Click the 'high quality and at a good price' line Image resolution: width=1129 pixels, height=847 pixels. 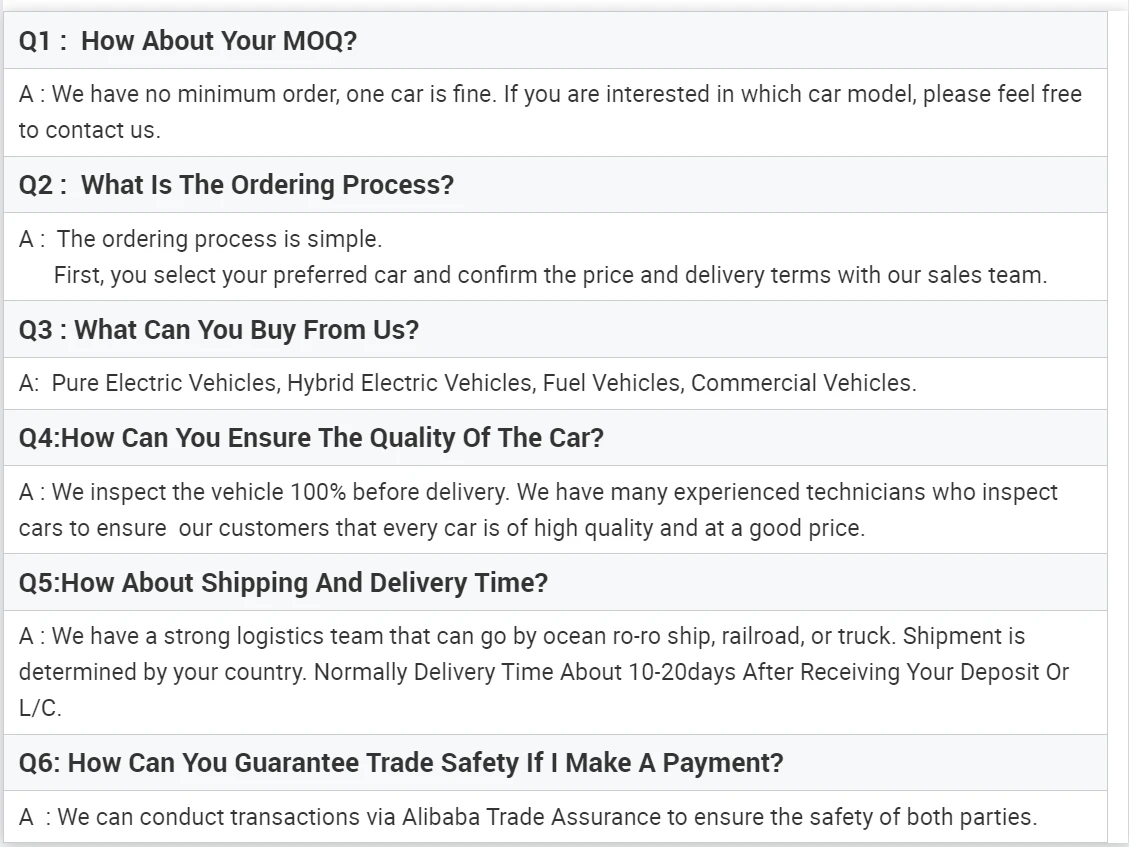pyautogui.click(x=442, y=529)
